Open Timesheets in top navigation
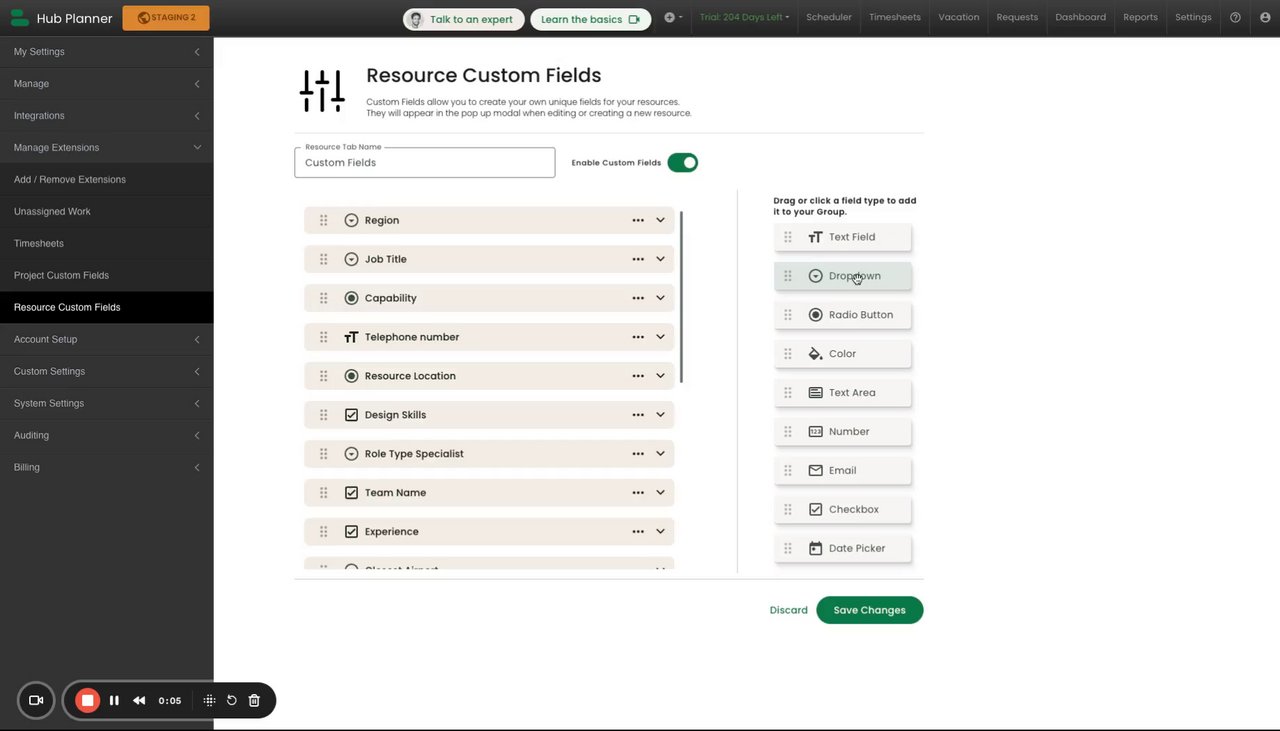1280x731 pixels. click(x=894, y=17)
